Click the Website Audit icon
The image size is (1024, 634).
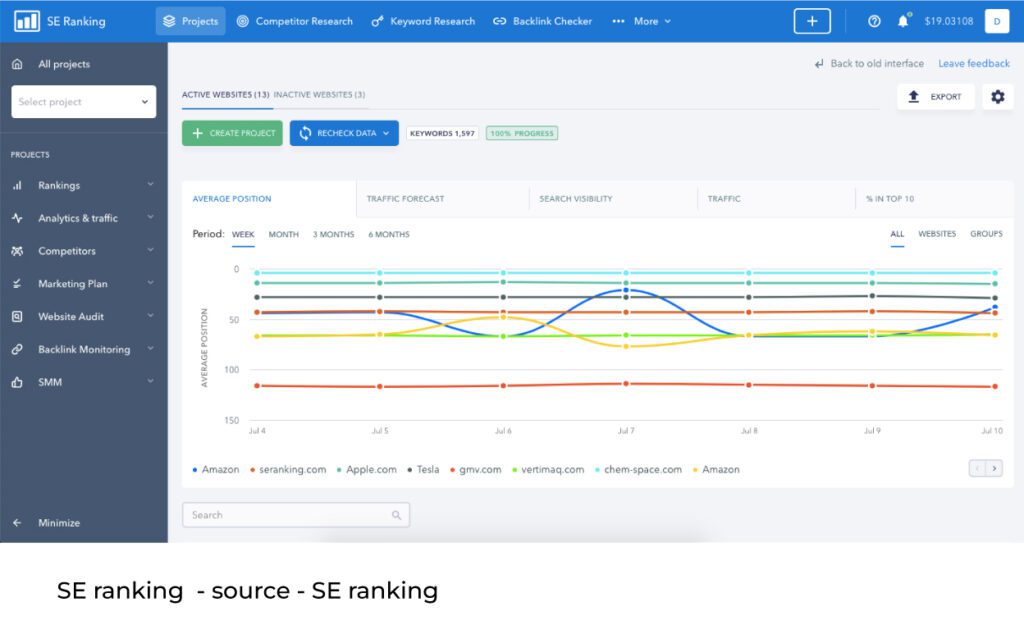tap(17, 317)
